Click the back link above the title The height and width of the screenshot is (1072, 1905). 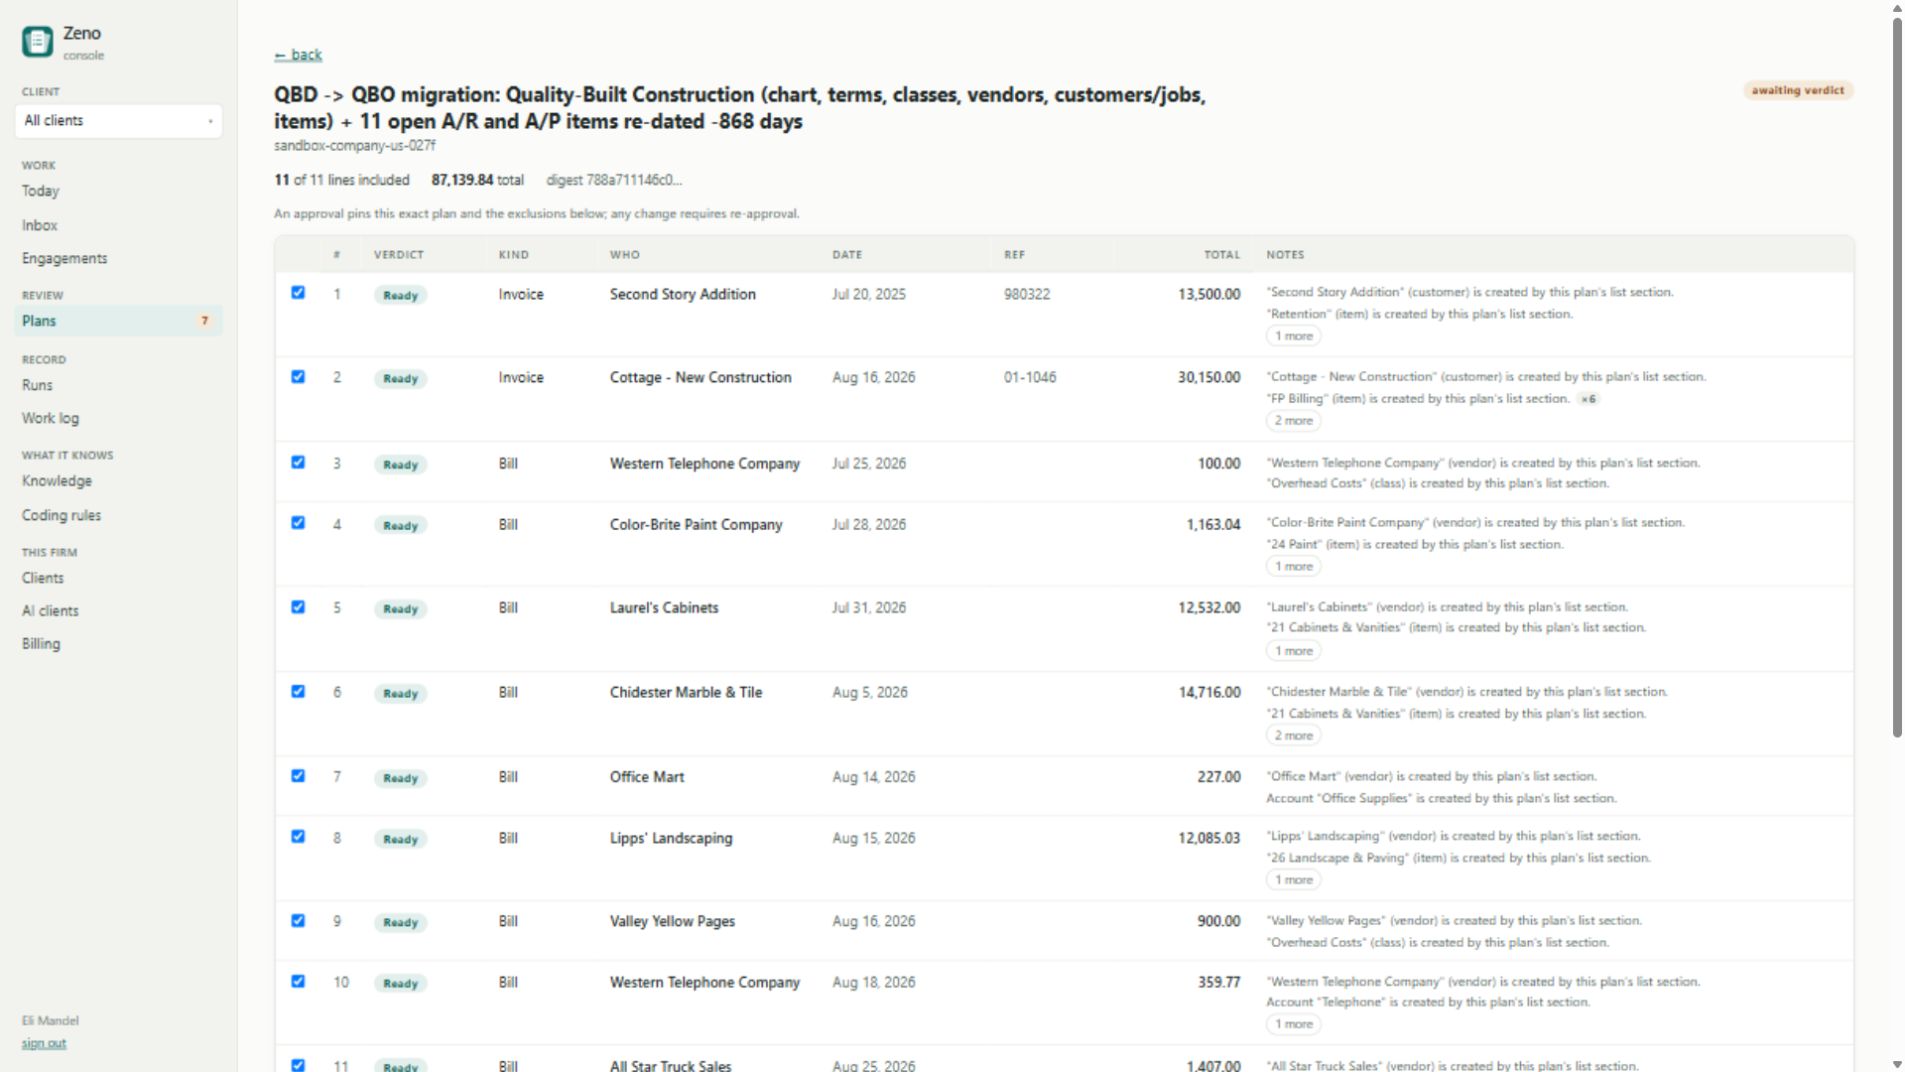coord(298,55)
